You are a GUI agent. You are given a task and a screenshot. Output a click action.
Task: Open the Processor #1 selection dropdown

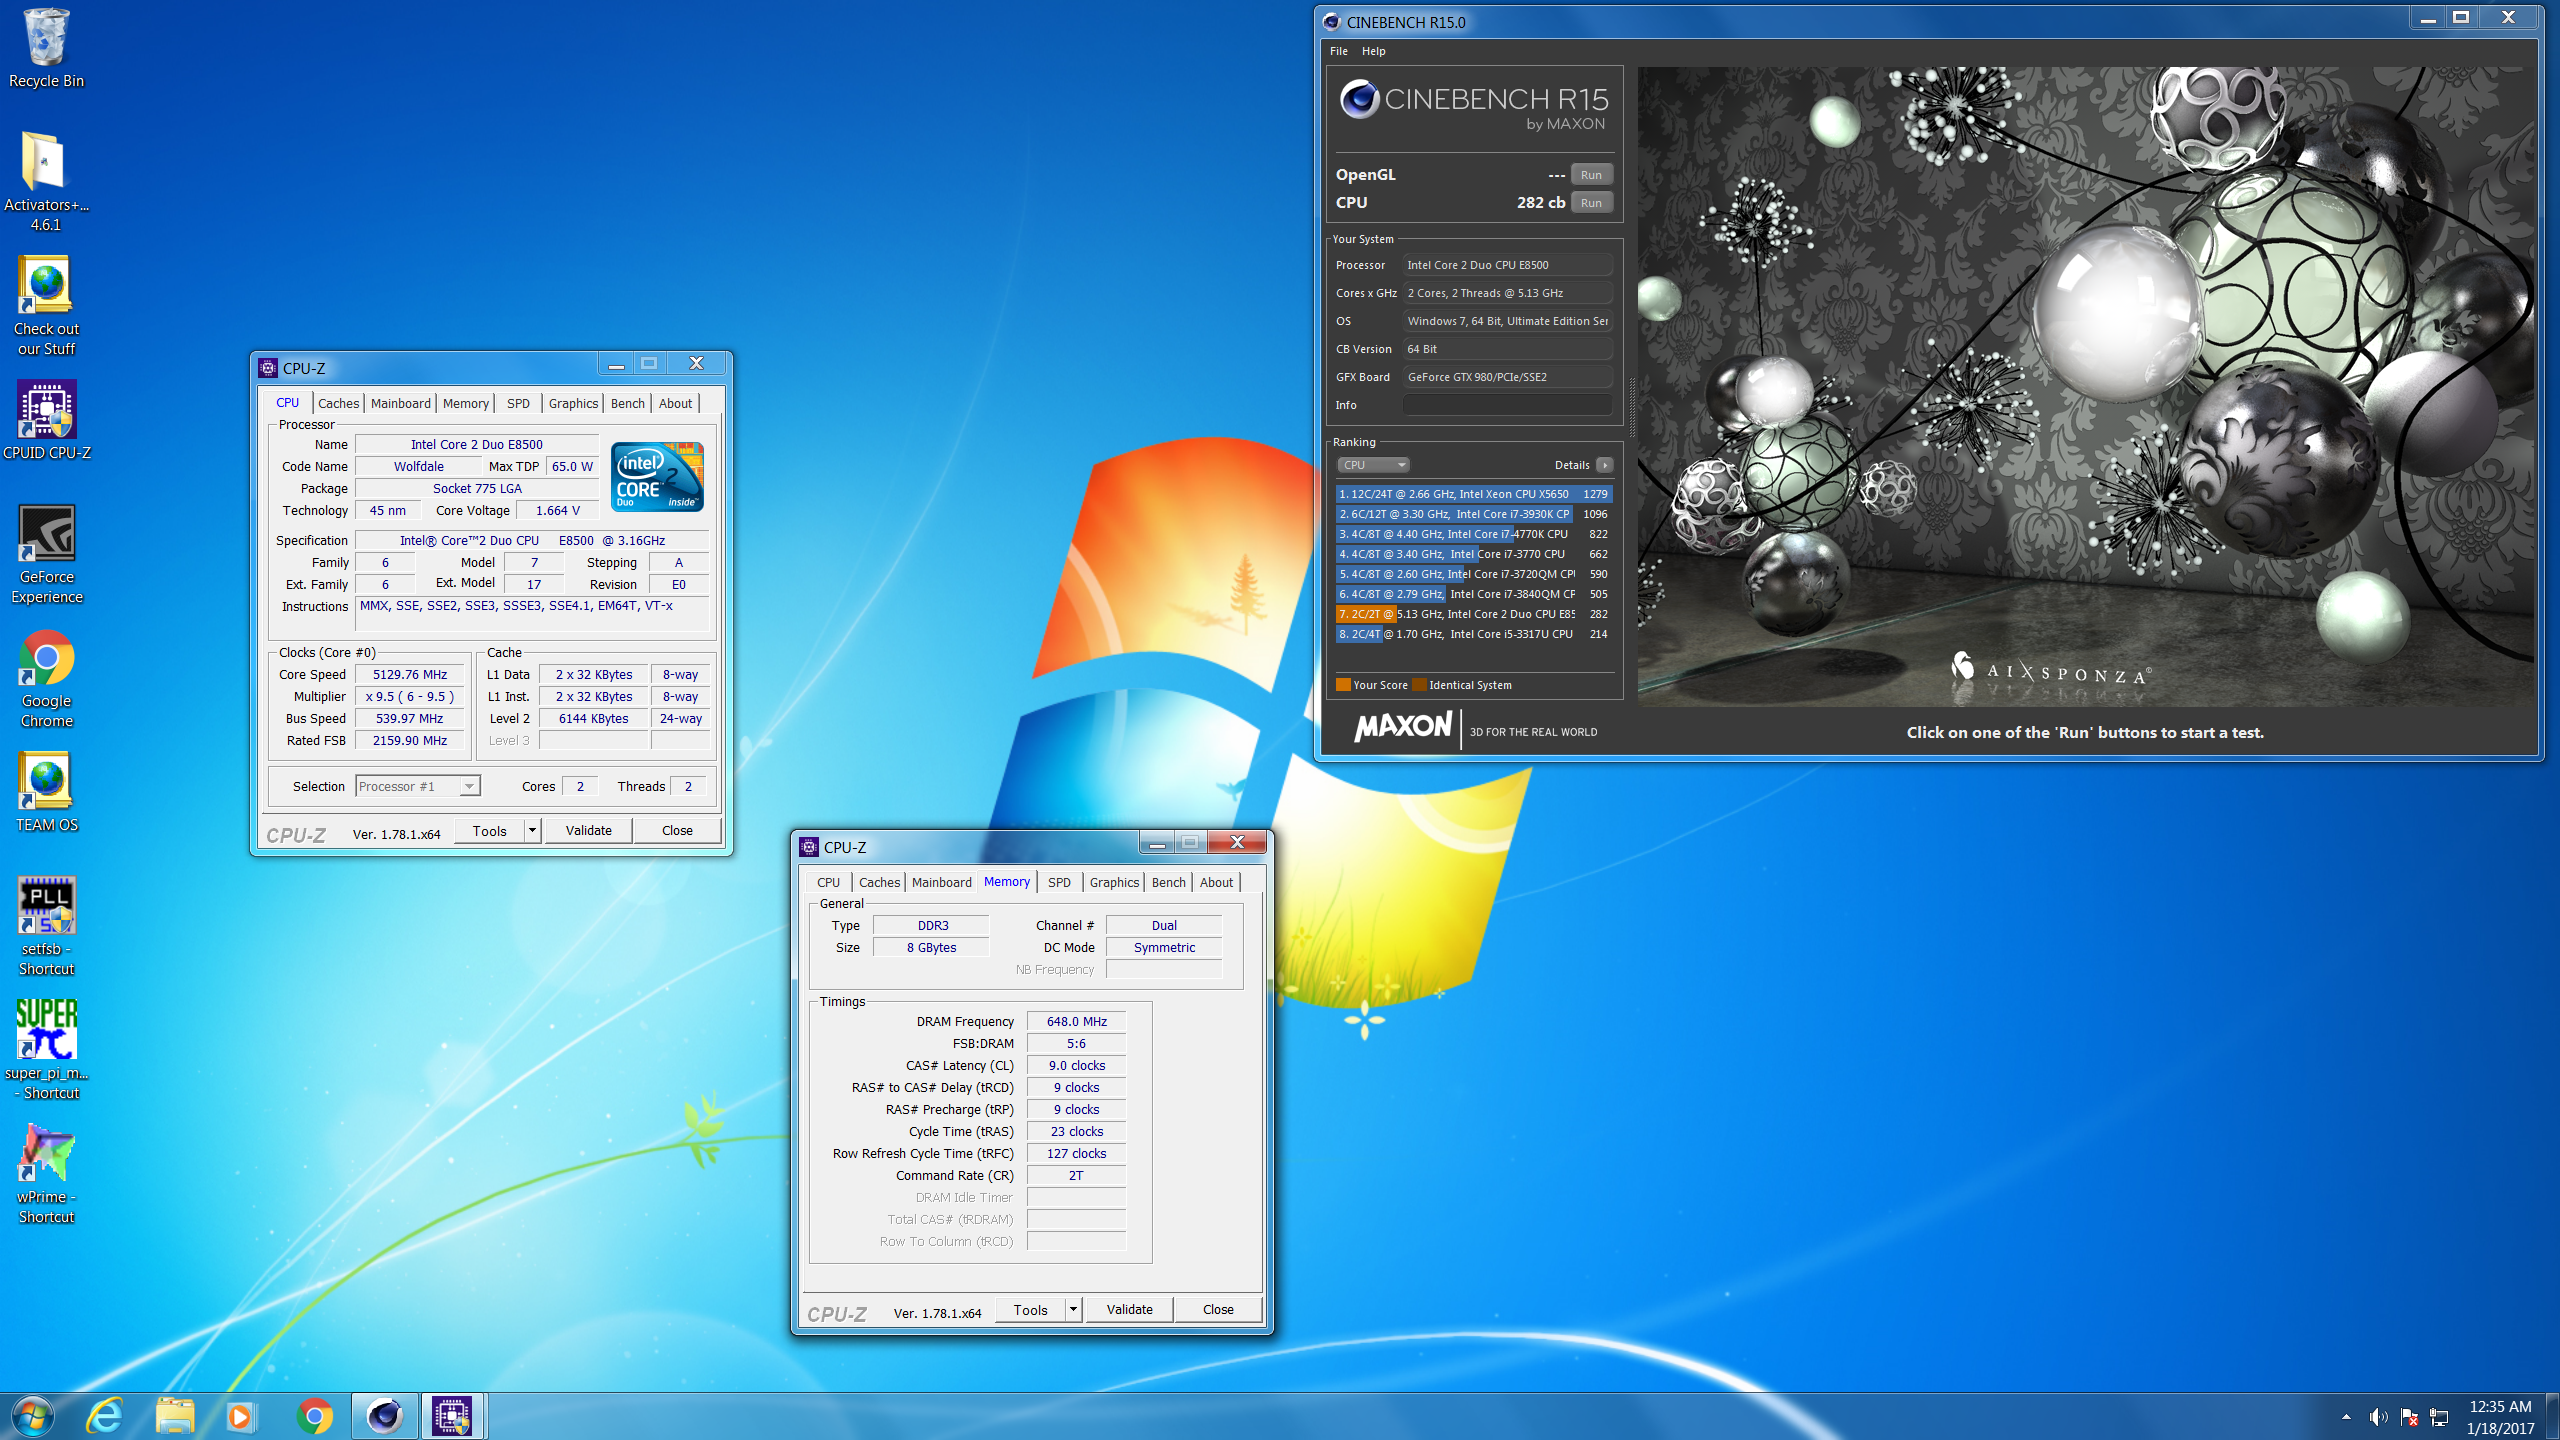(418, 786)
